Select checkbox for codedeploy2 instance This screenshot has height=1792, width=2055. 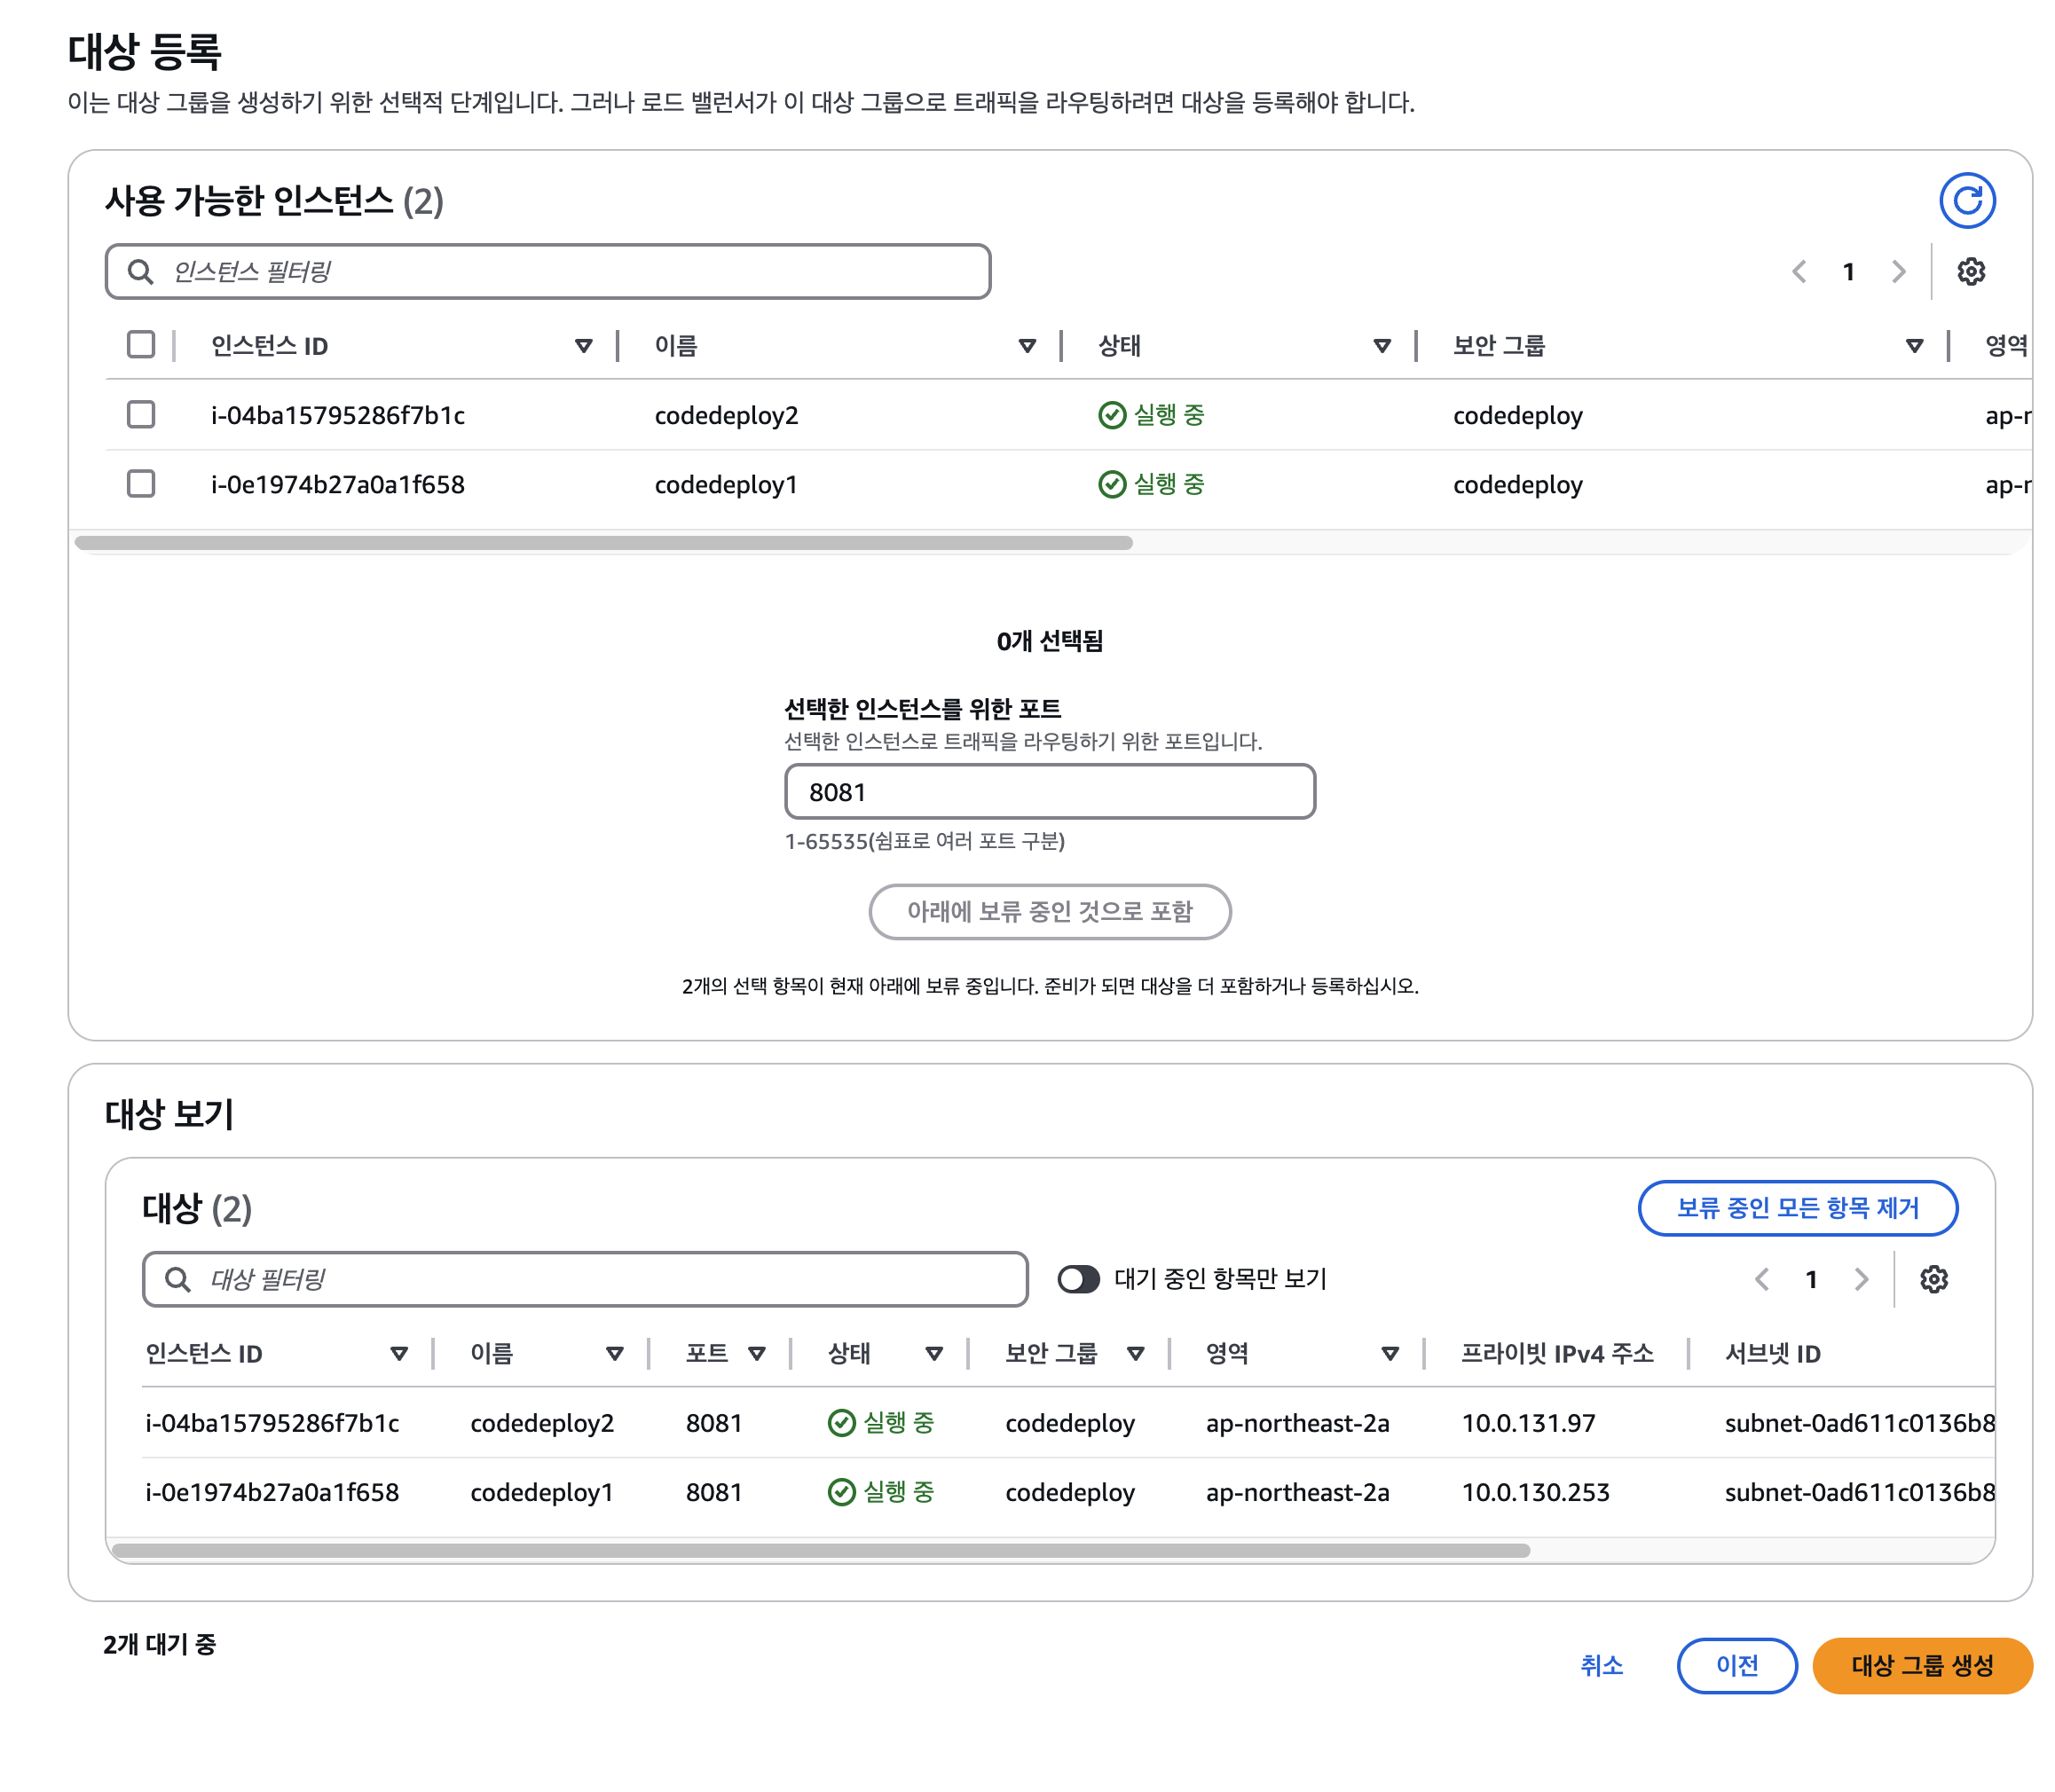pyautogui.click(x=141, y=415)
